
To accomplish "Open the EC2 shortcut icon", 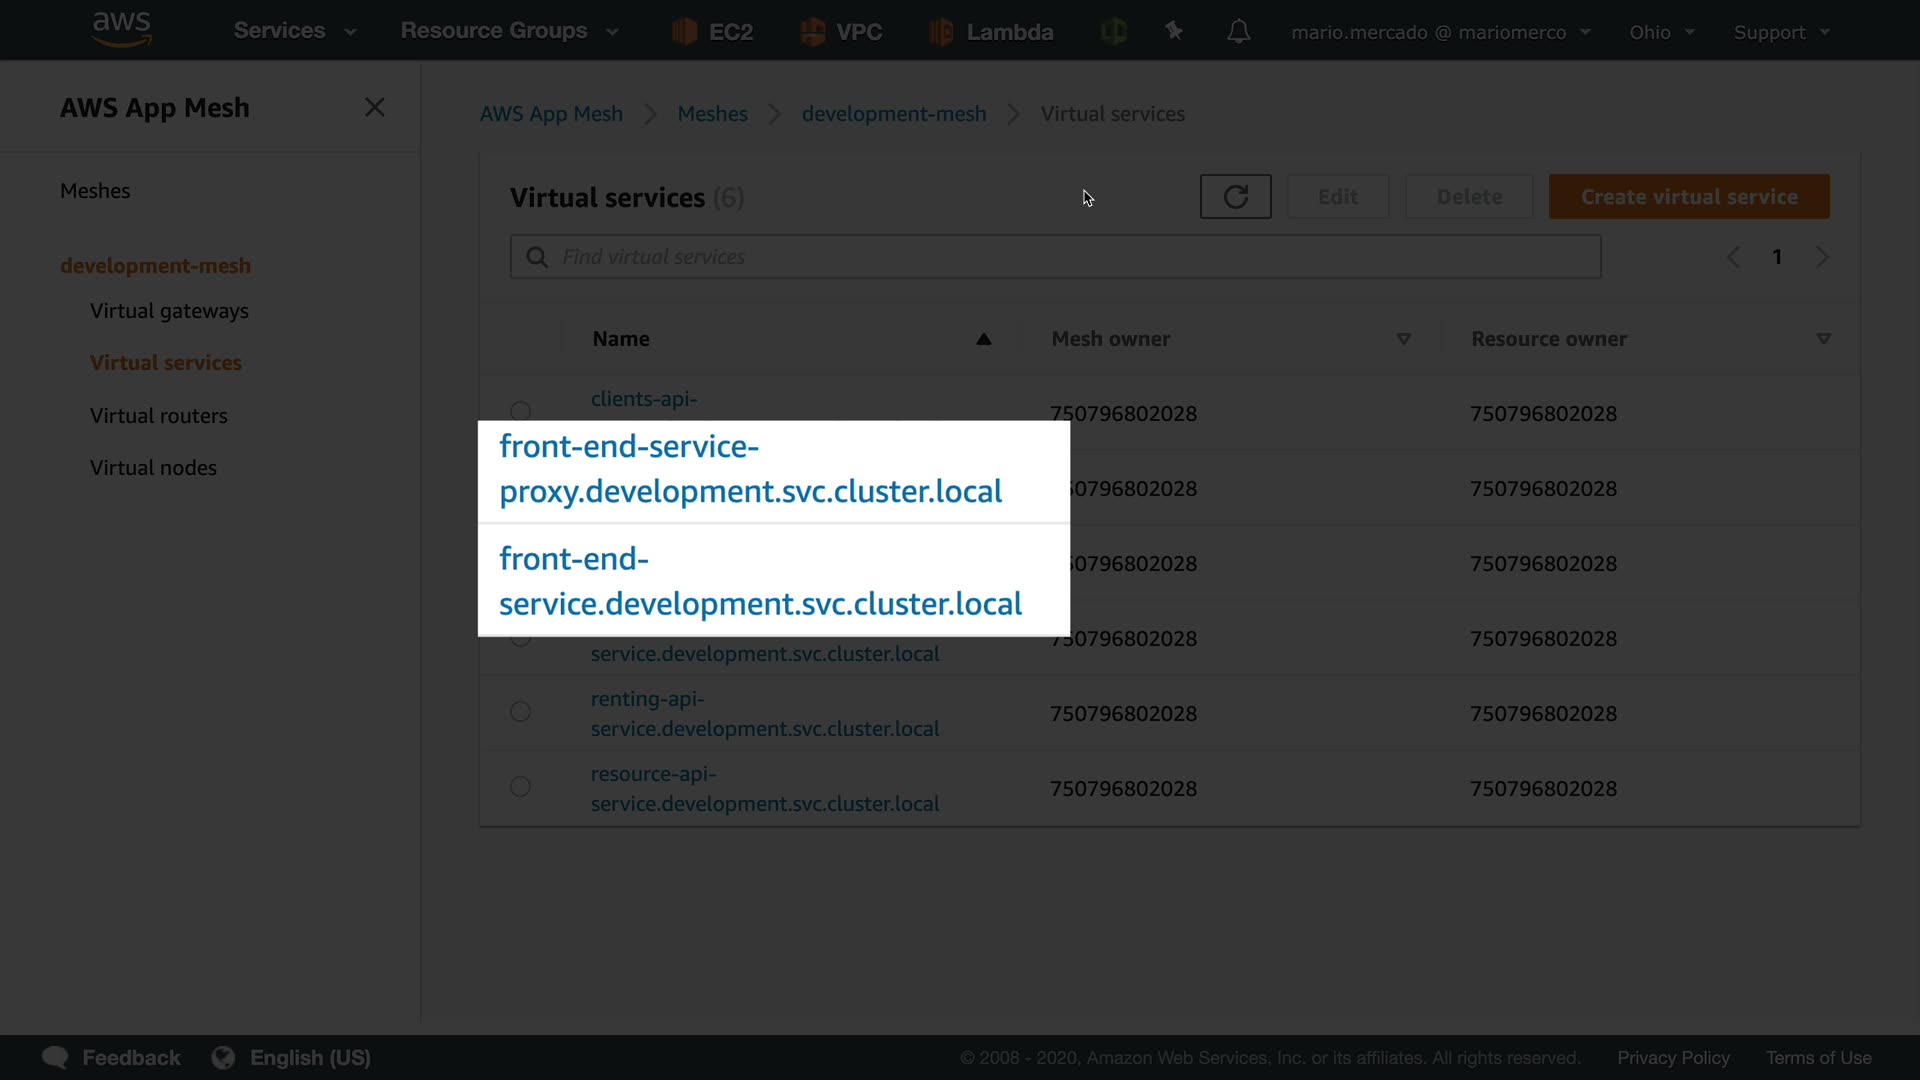I will tap(685, 32).
